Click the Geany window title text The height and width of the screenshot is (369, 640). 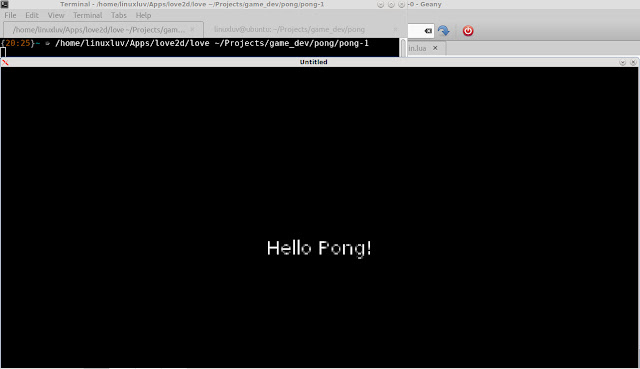tap(425, 4)
